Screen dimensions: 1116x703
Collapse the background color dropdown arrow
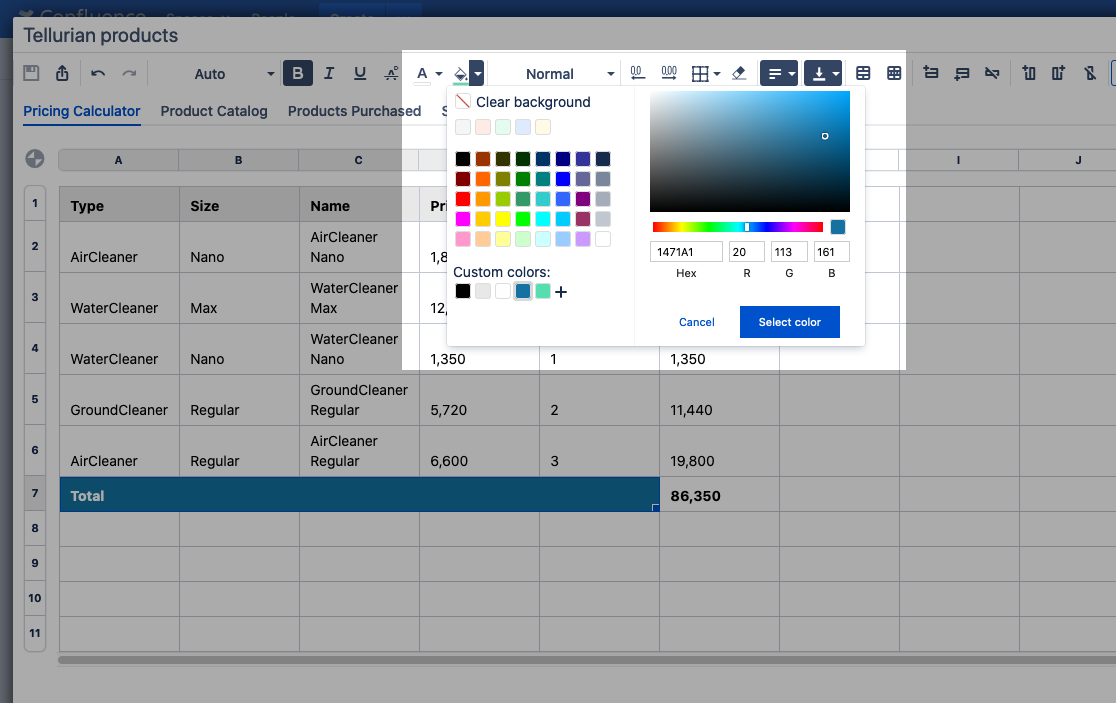pos(478,74)
